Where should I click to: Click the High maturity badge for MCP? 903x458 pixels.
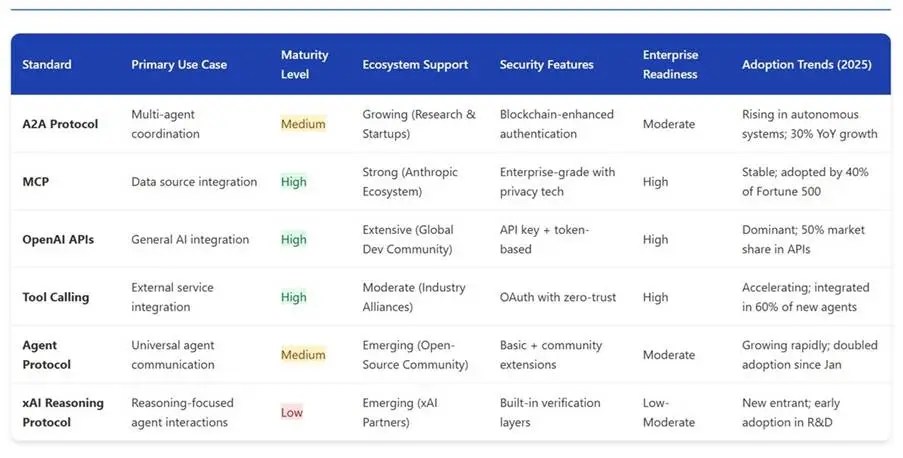tap(294, 182)
